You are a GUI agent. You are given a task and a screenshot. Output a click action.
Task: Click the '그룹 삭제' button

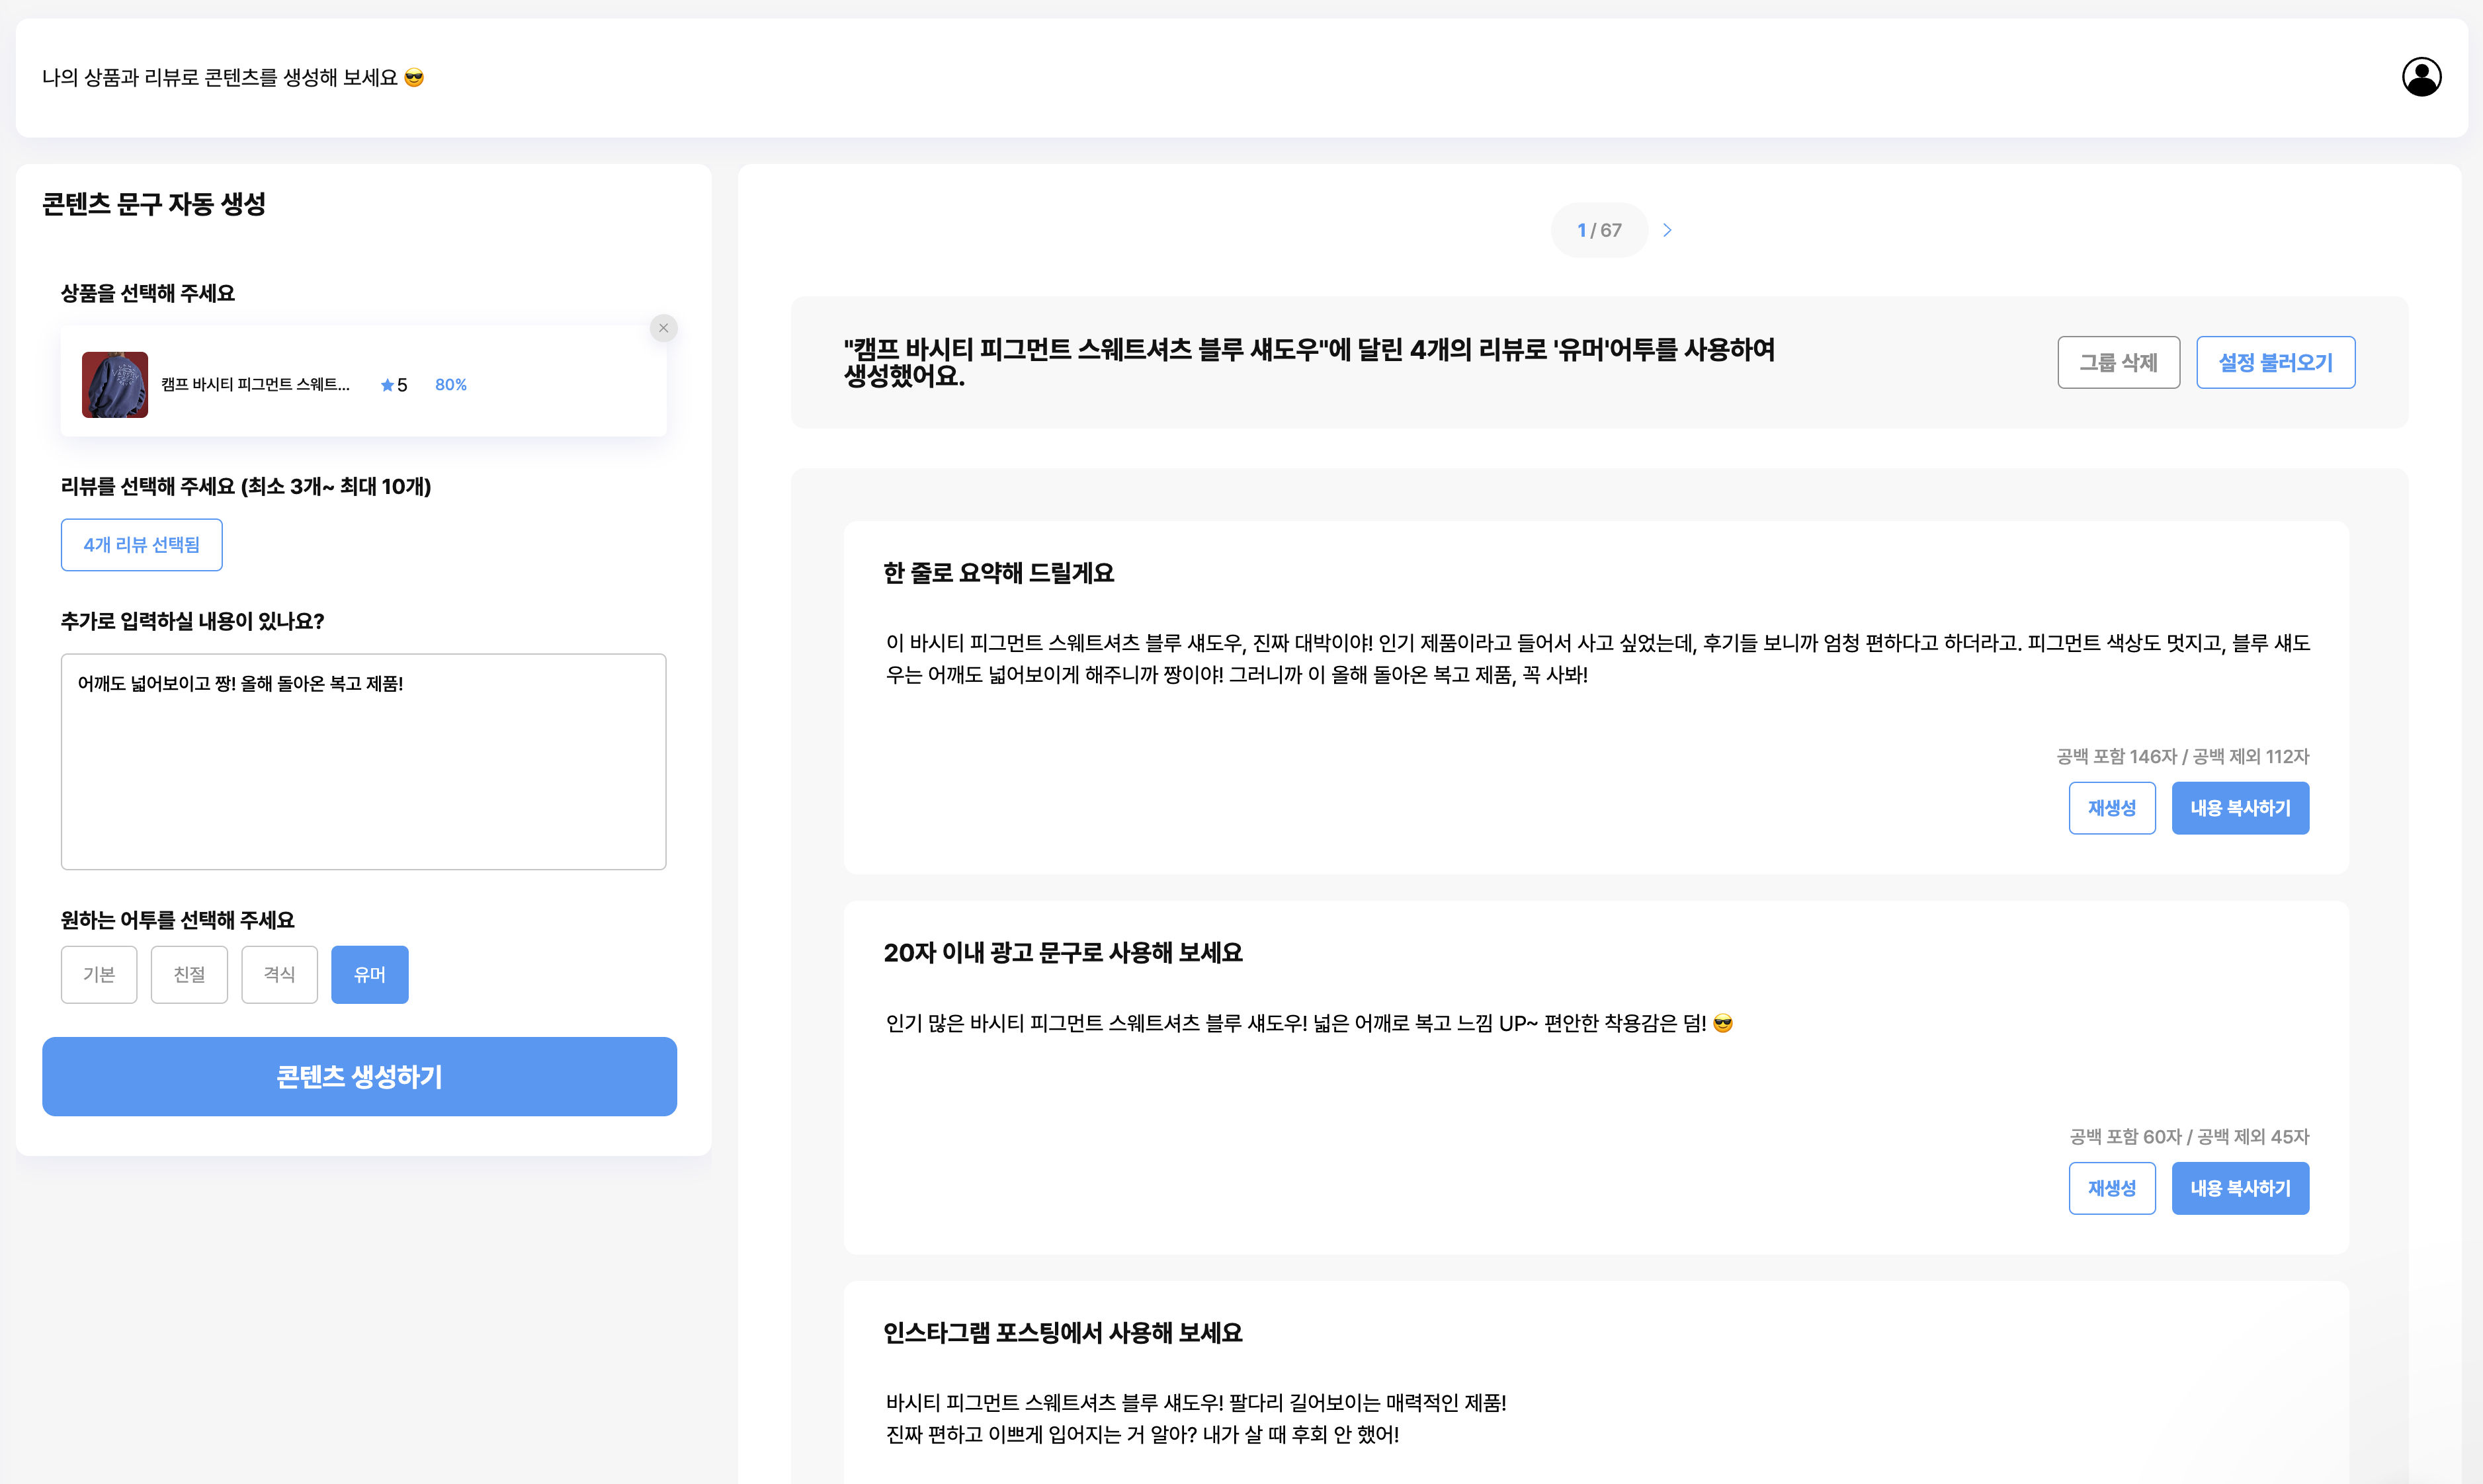point(2118,362)
